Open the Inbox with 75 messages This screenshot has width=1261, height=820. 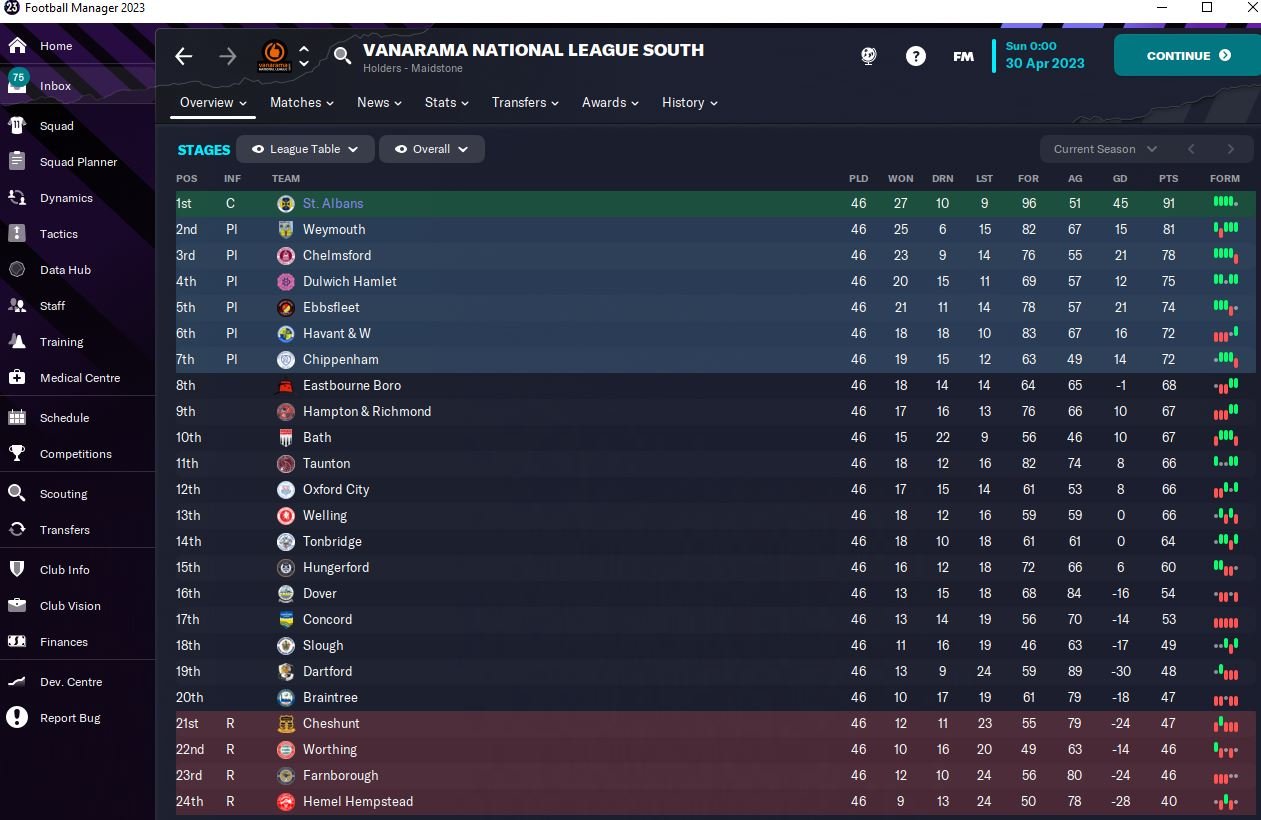55,86
